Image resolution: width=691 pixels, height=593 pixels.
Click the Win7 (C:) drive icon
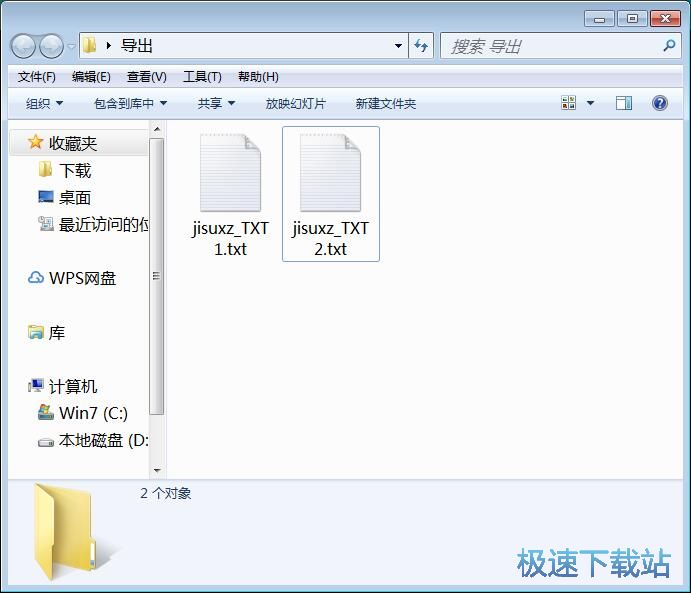[46, 412]
